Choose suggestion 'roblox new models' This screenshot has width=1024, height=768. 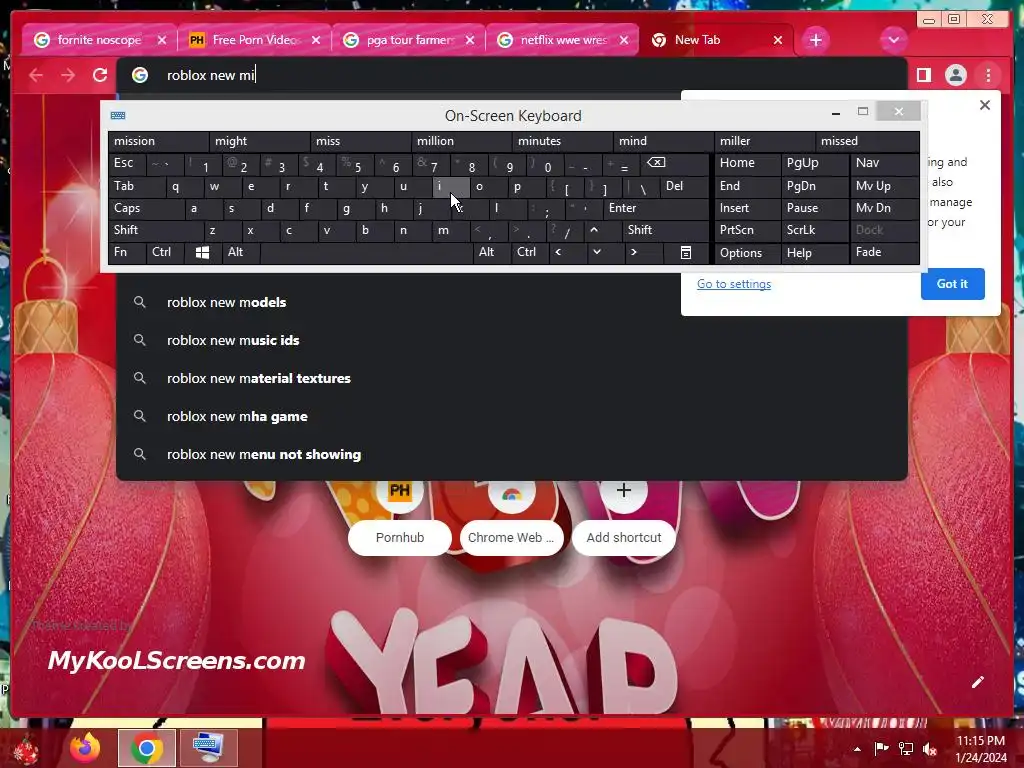(512, 302)
